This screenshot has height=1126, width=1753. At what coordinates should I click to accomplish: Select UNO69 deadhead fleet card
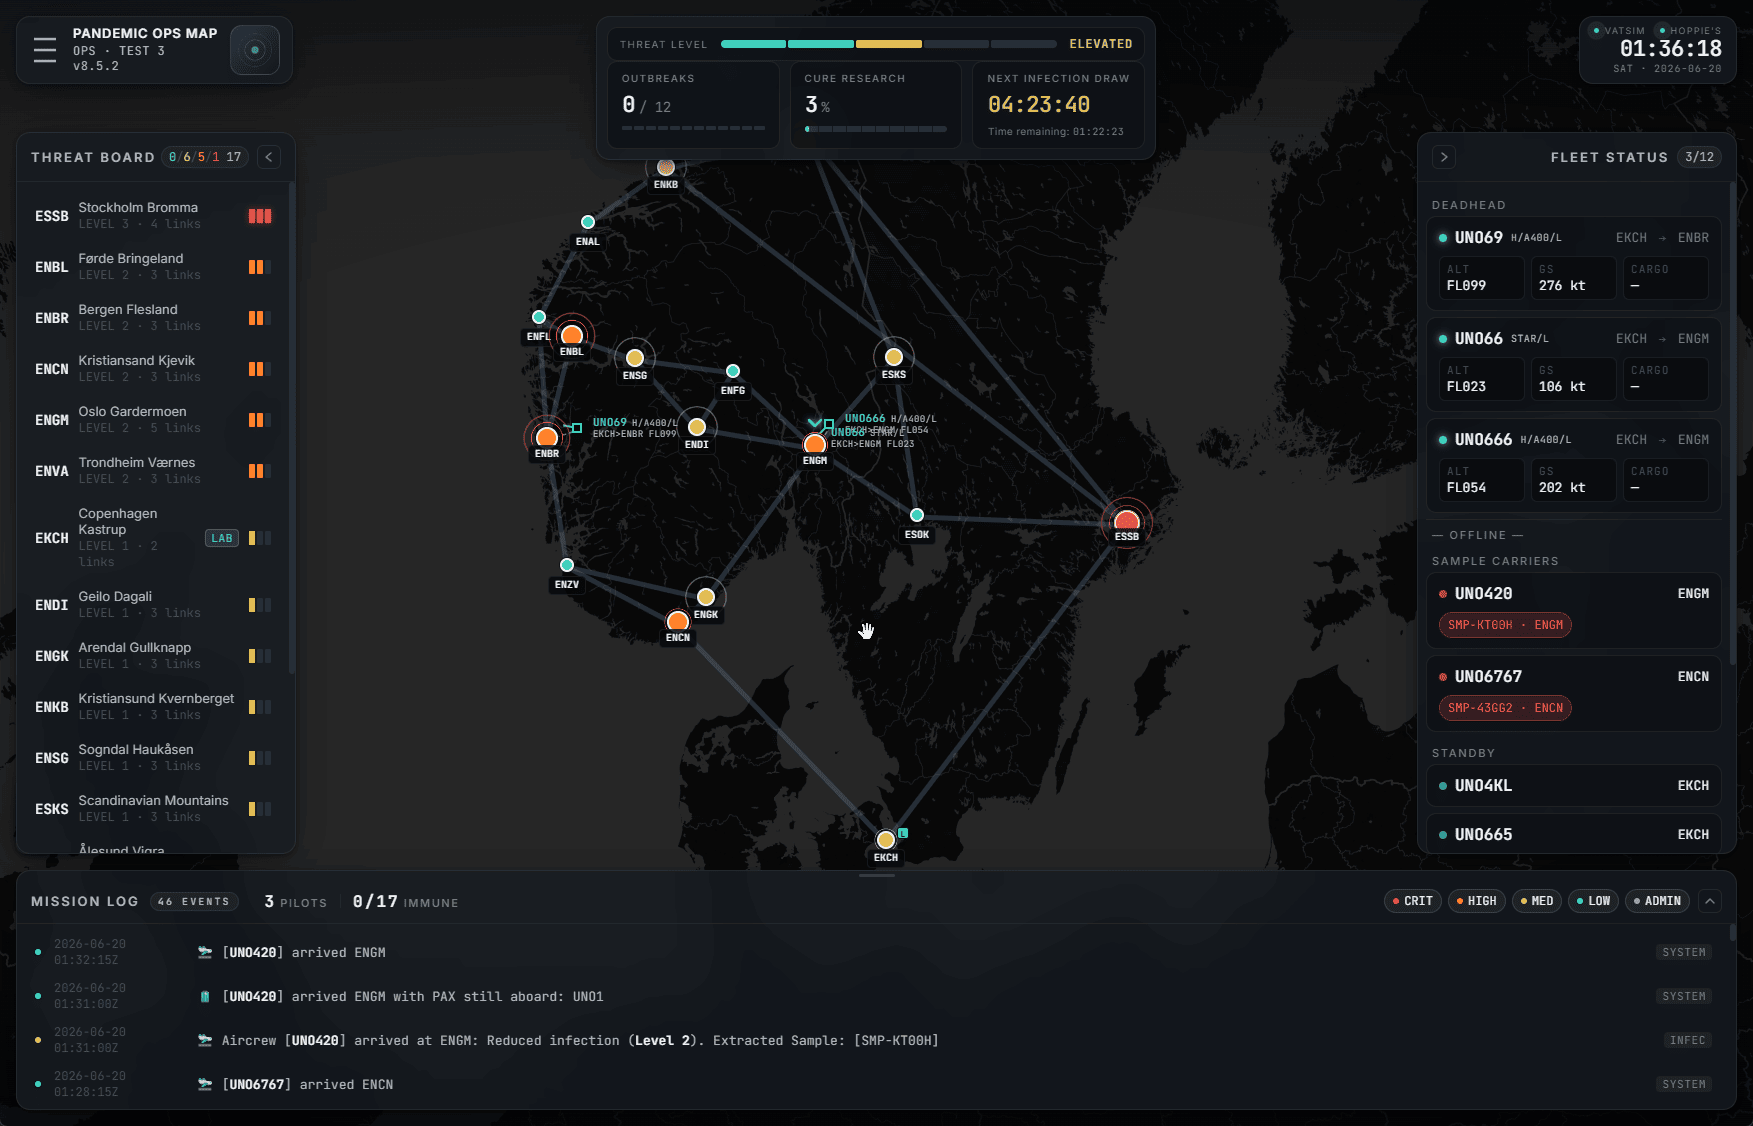pos(1574,264)
